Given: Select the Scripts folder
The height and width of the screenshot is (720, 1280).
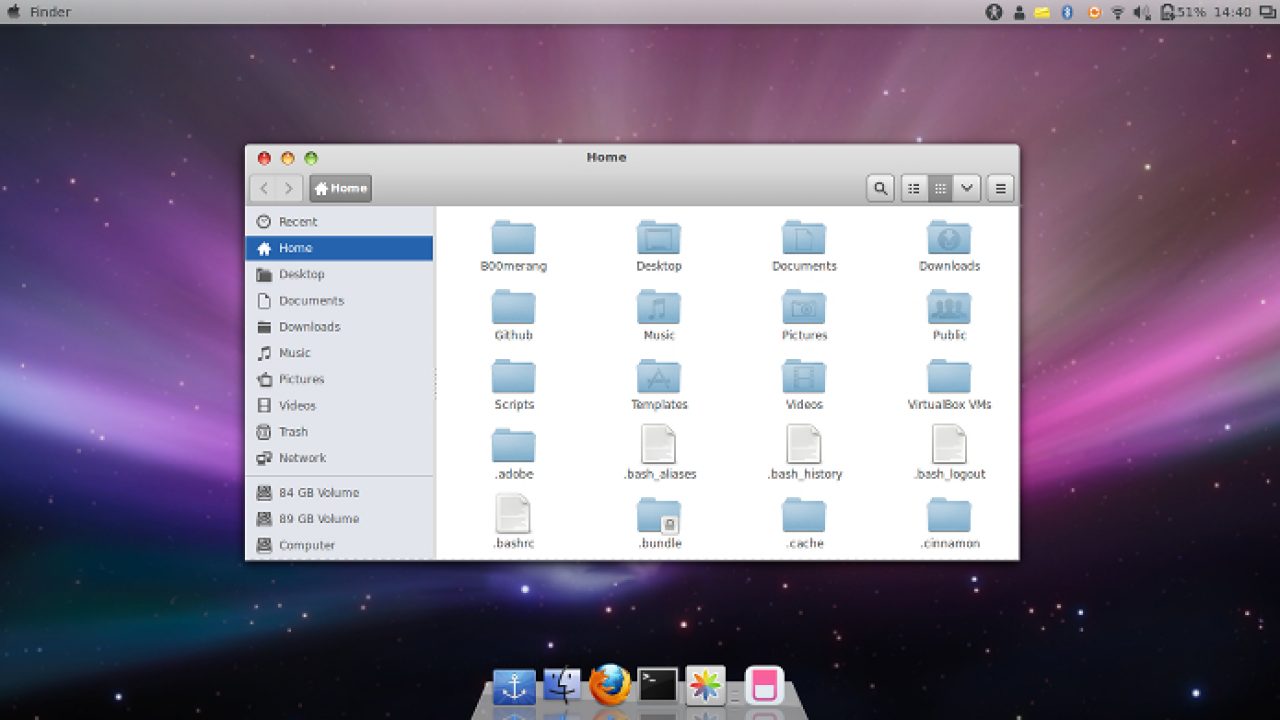Looking at the screenshot, I should (514, 384).
